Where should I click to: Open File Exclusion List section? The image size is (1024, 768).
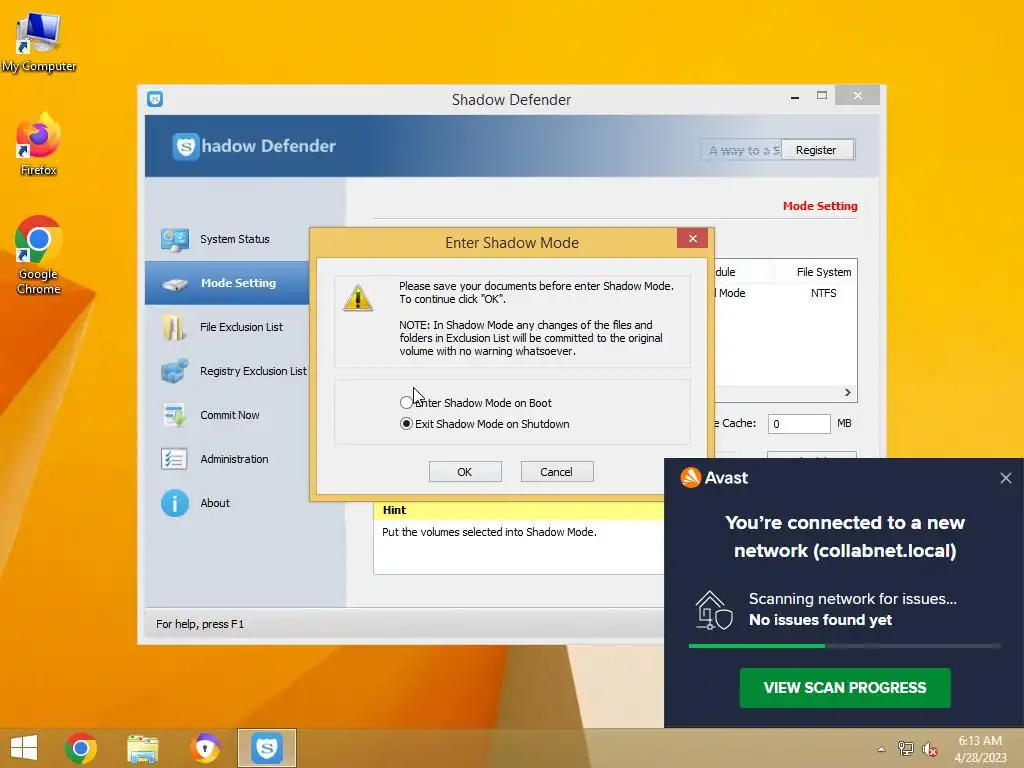click(x=242, y=327)
